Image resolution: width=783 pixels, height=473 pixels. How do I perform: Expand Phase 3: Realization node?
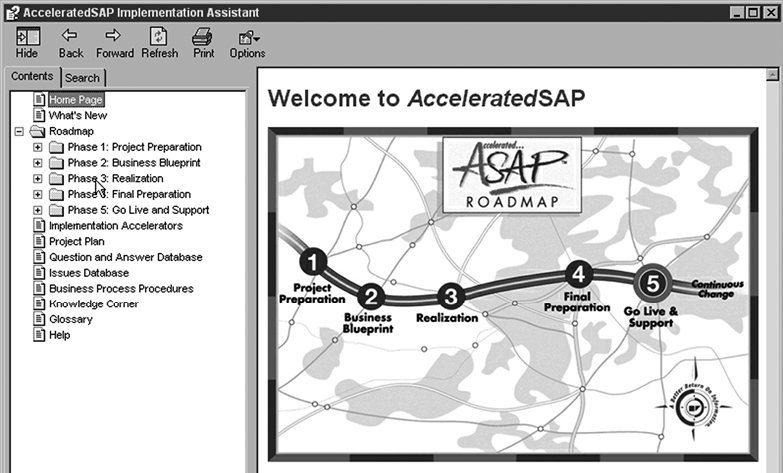(x=37, y=179)
